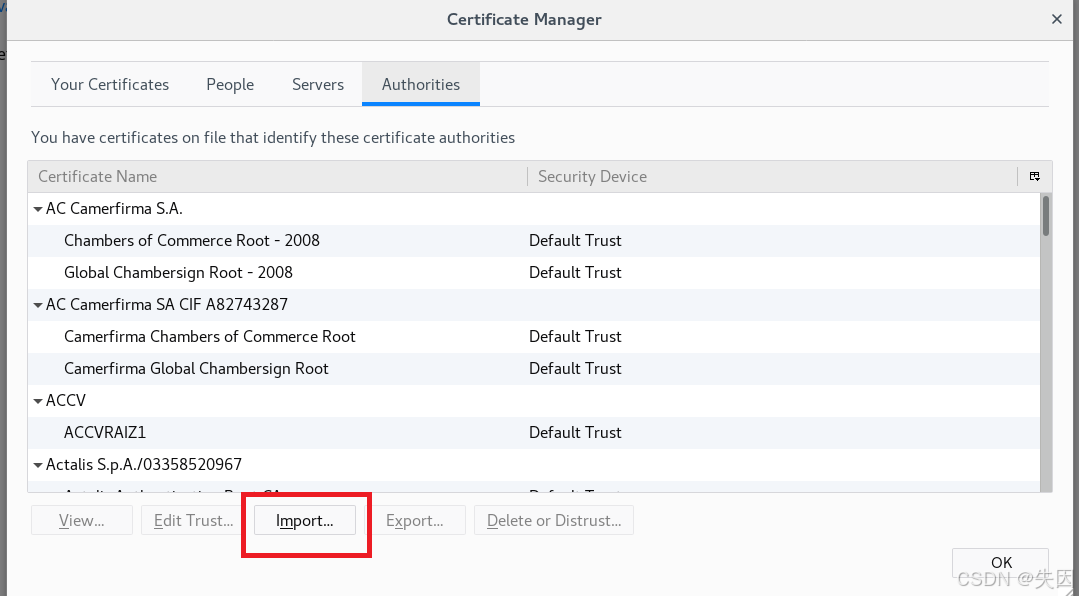Viewport: 1079px width, 596px height.
Task: Click Default Trust for Camerfirma Chambers of Commerce Root
Action: point(575,337)
